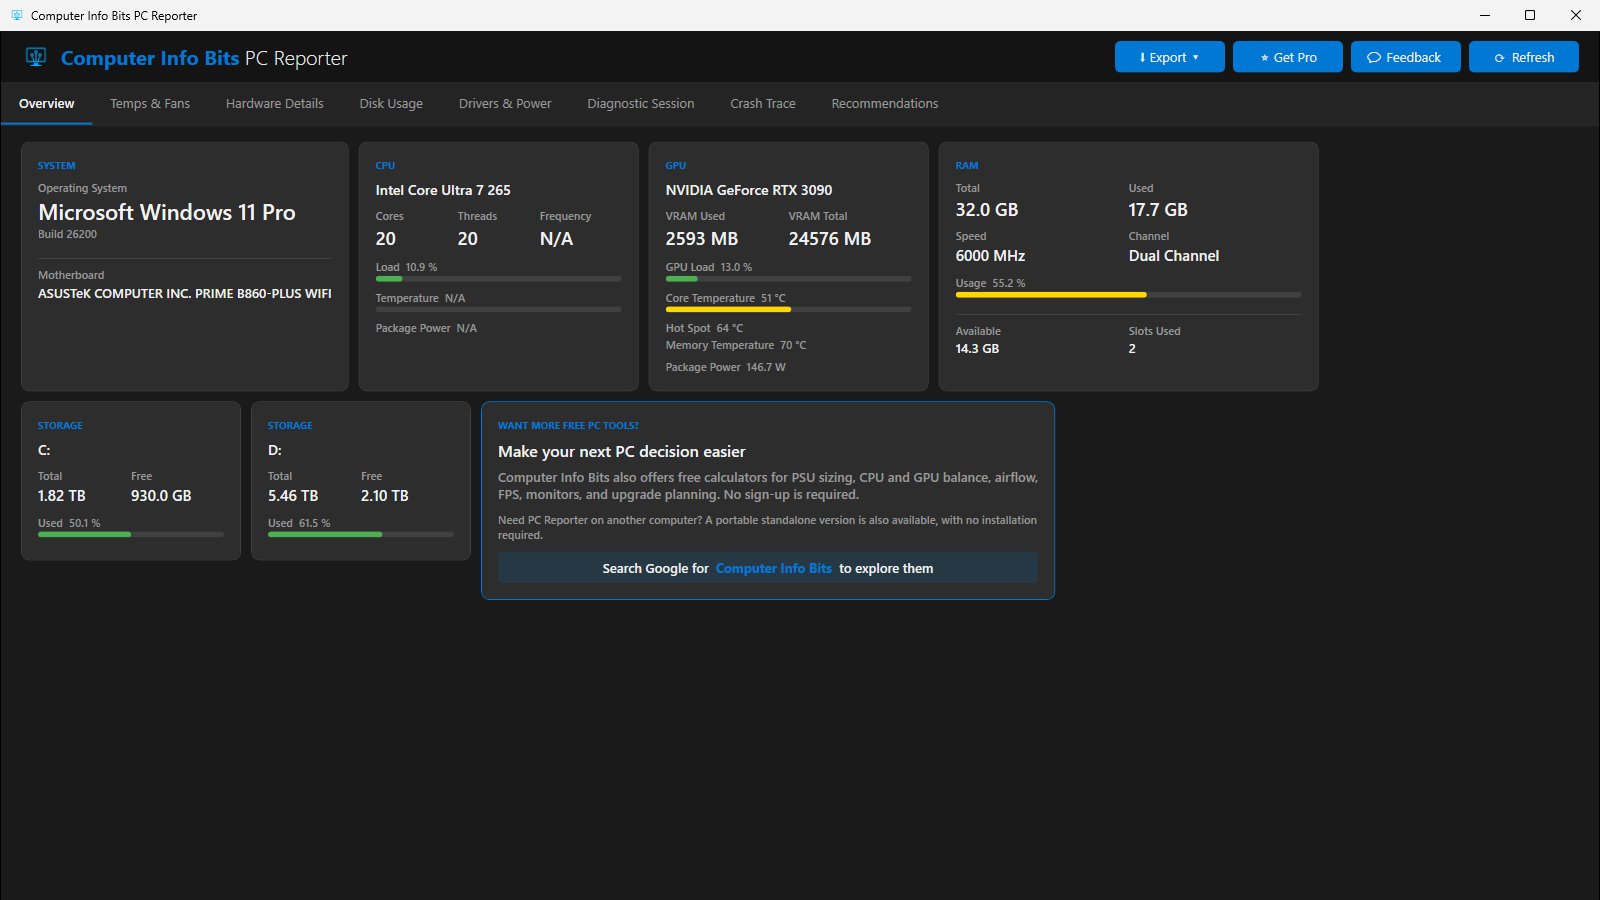The image size is (1600, 900).
Task: Click the GPU Package Power 146.7 W reading
Action: point(726,367)
